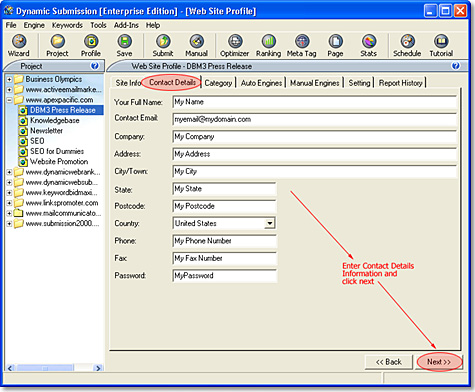
Task: Open the Ranking chart tool
Action: (268, 45)
